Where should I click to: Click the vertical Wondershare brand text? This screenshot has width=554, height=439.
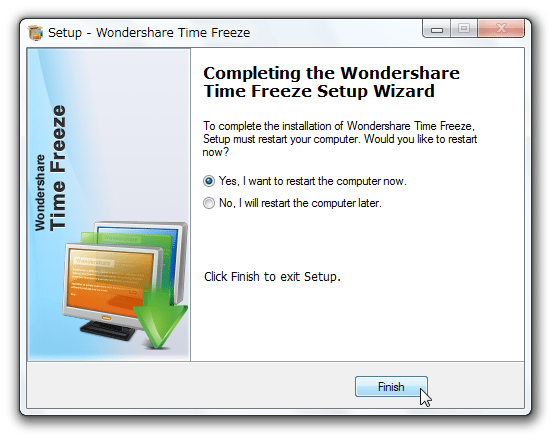point(40,193)
